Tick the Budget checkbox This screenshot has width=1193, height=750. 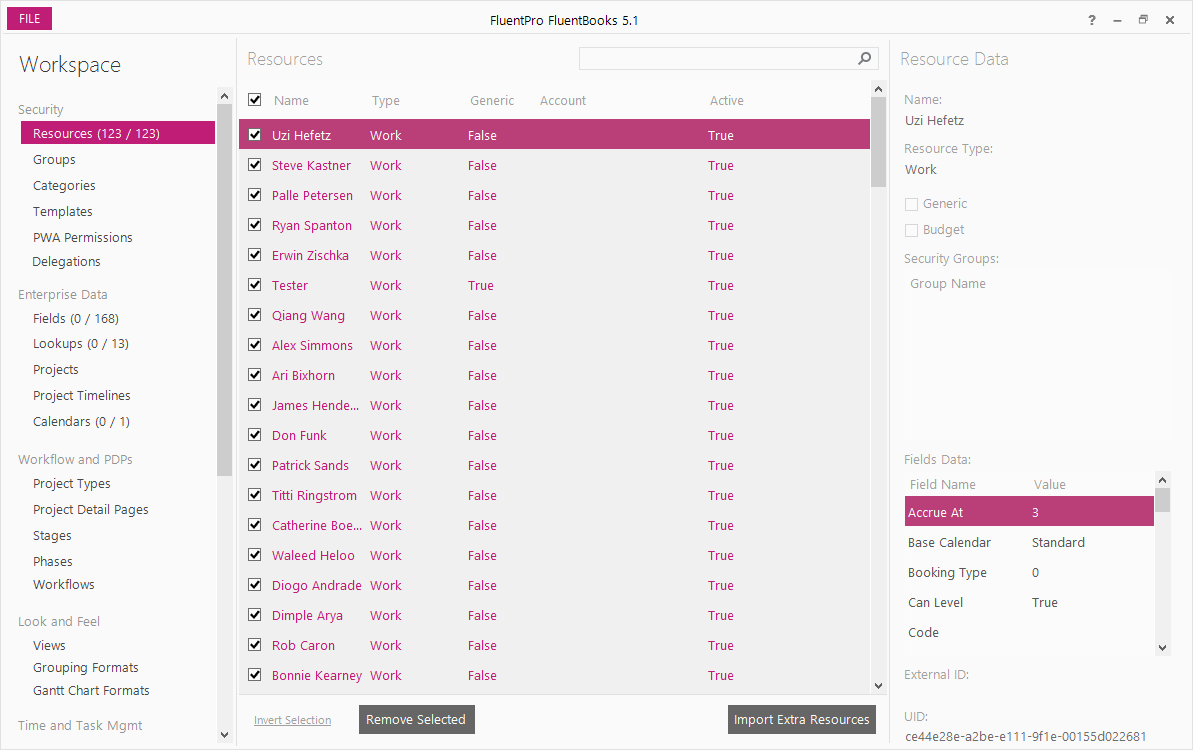tap(911, 230)
